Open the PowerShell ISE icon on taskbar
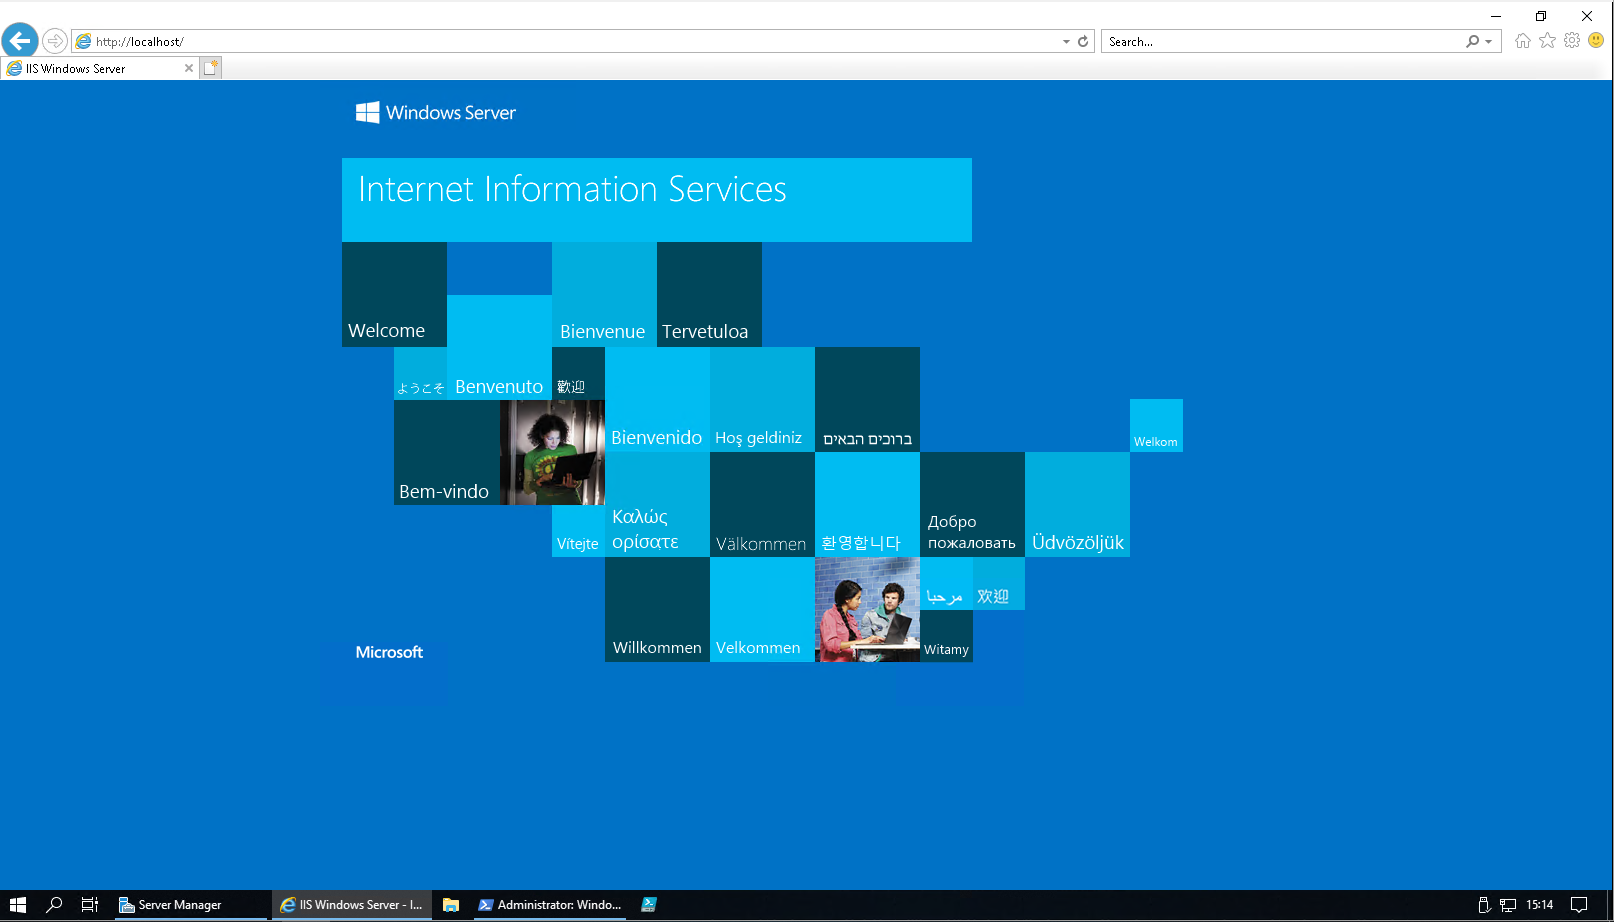 (649, 905)
